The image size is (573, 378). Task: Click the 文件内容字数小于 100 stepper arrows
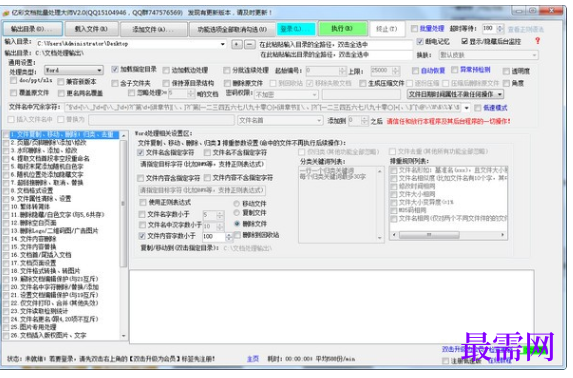(x=229, y=237)
